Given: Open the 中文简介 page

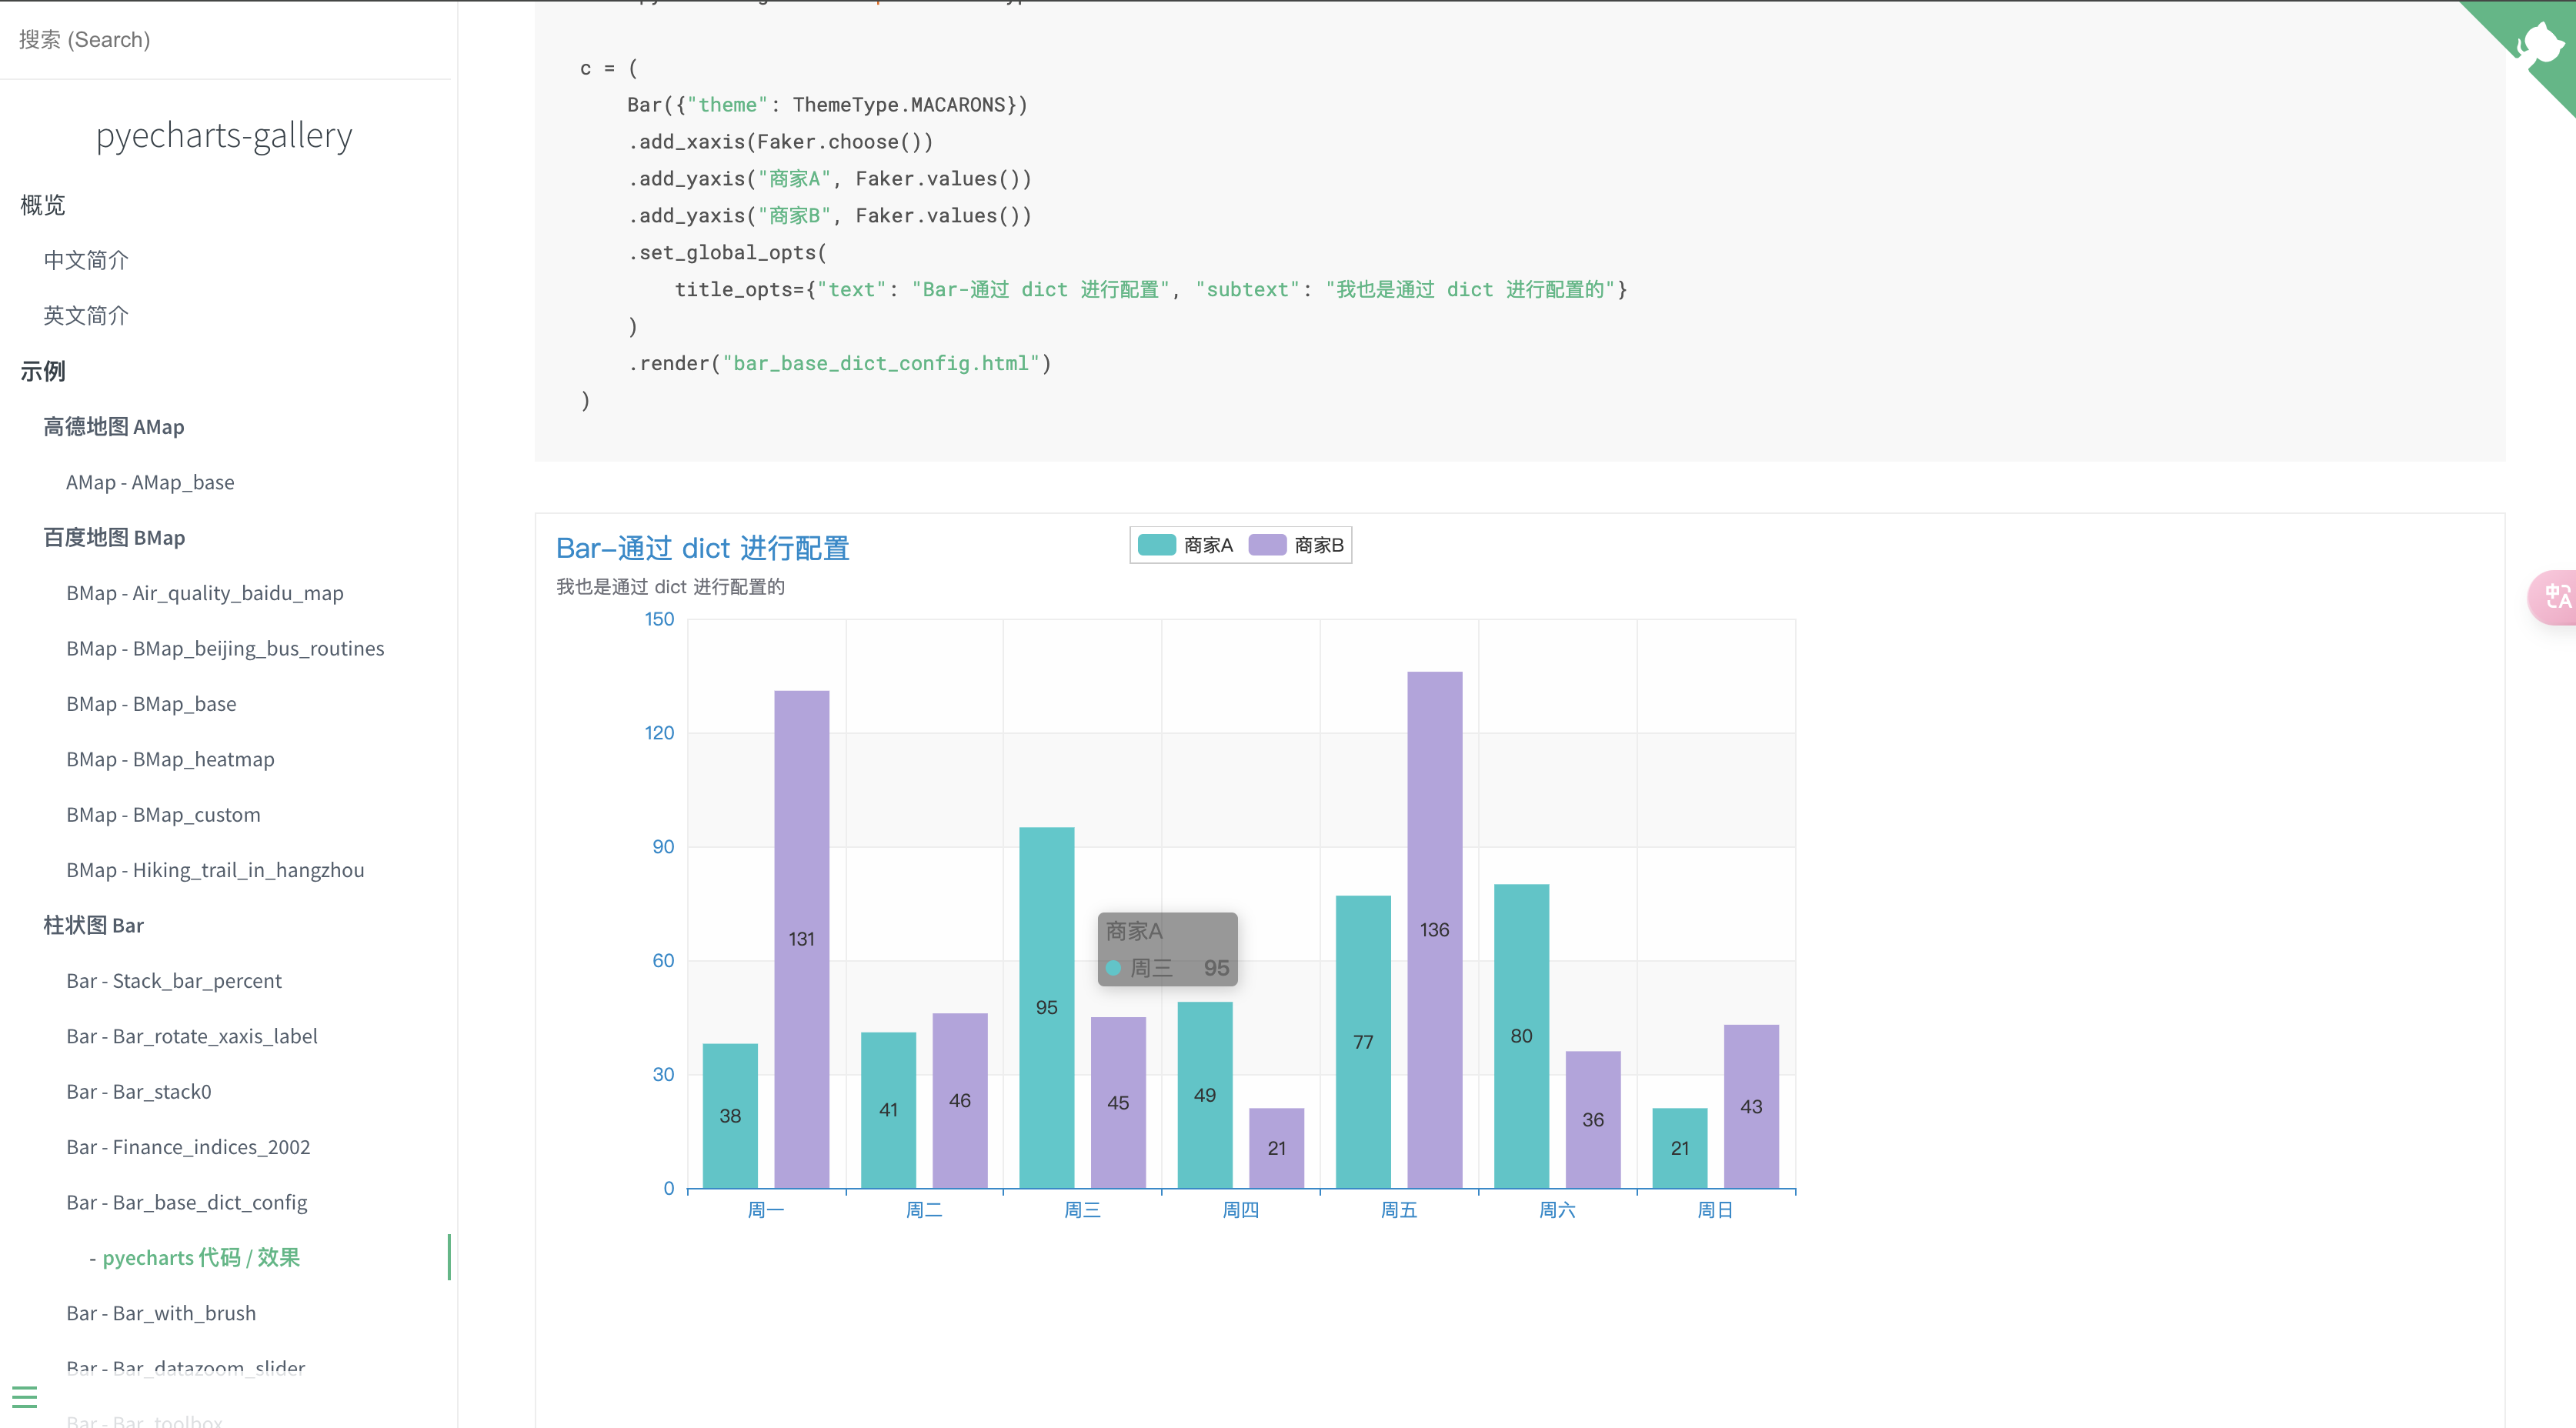Looking at the screenshot, I should point(86,261).
